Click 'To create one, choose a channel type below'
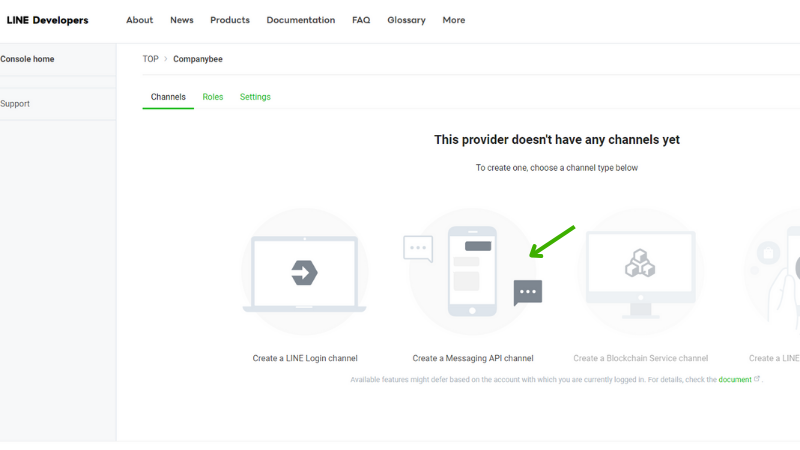Image resolution: width=800 pixels, height=450 pixels. [557, 168]
